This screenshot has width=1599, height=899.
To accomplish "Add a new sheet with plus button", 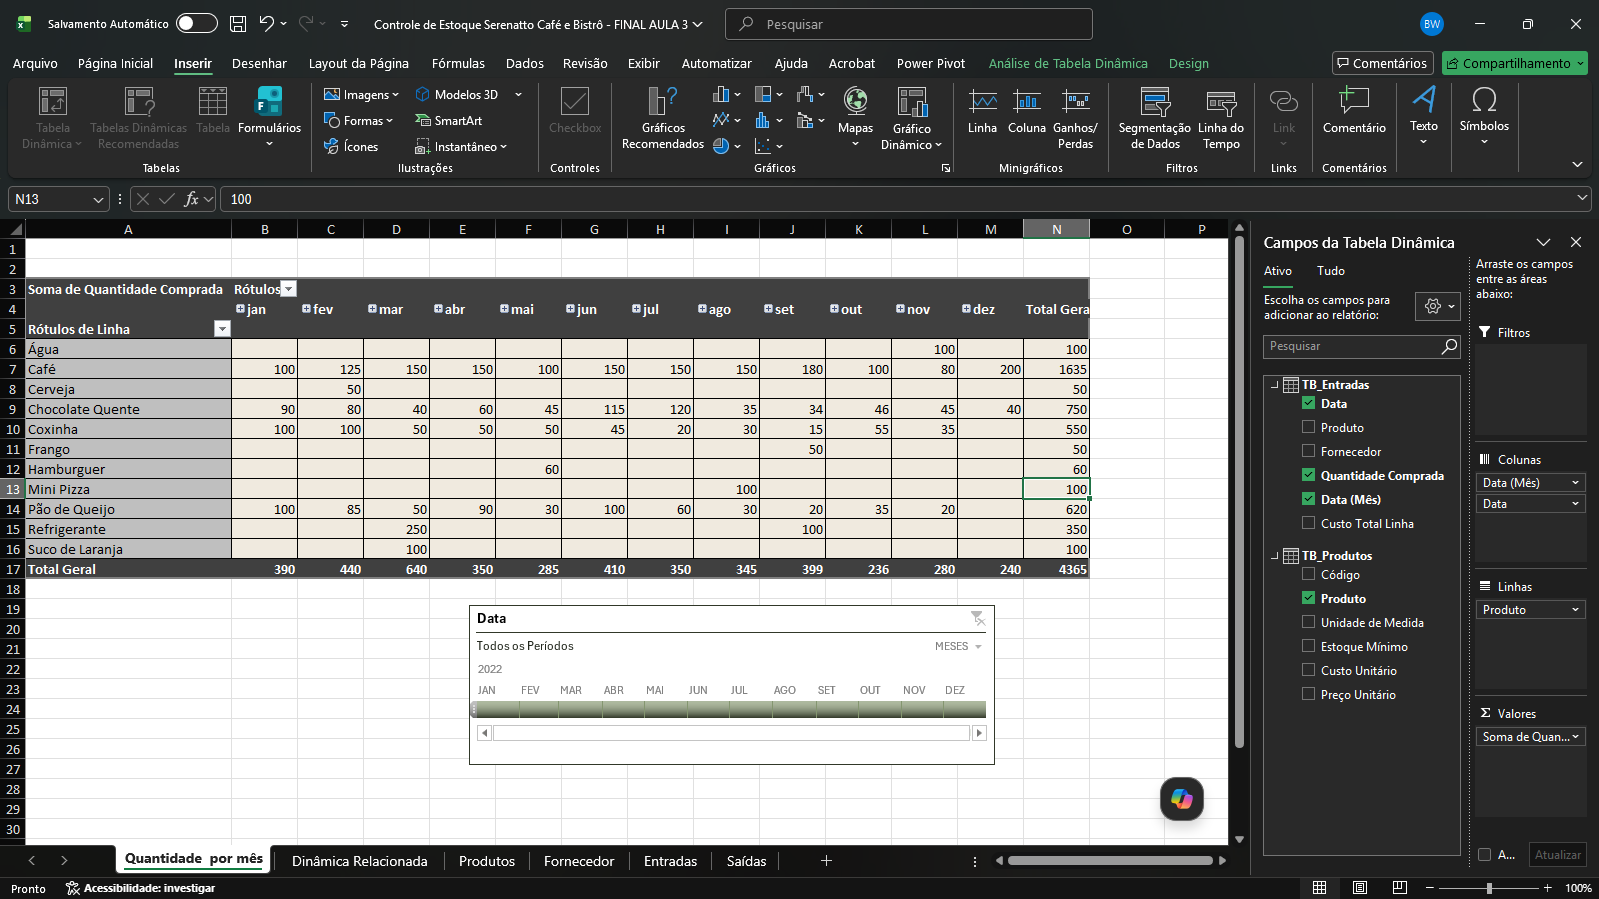I will (826, 861).
